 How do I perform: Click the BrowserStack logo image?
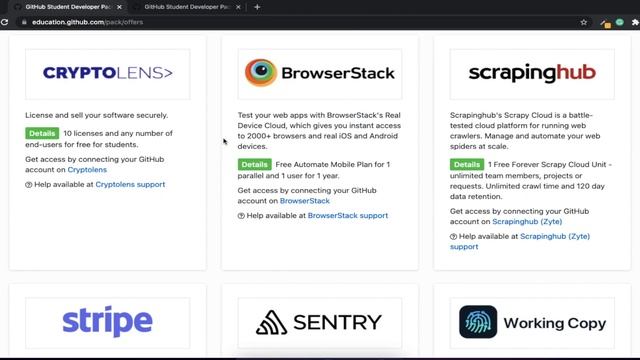320,74
